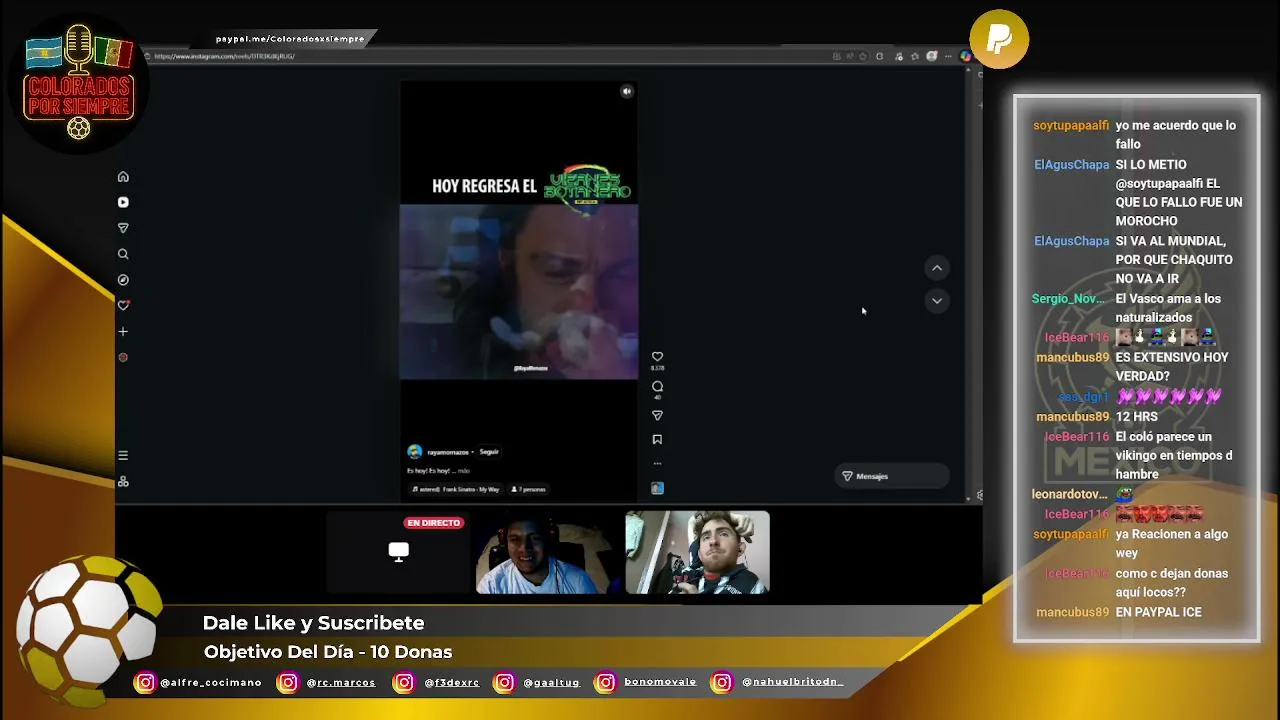The image size is (1280, 720).
Task: Open rayamomazos username link
Action: pyautogui.click(x=448, y=452)
